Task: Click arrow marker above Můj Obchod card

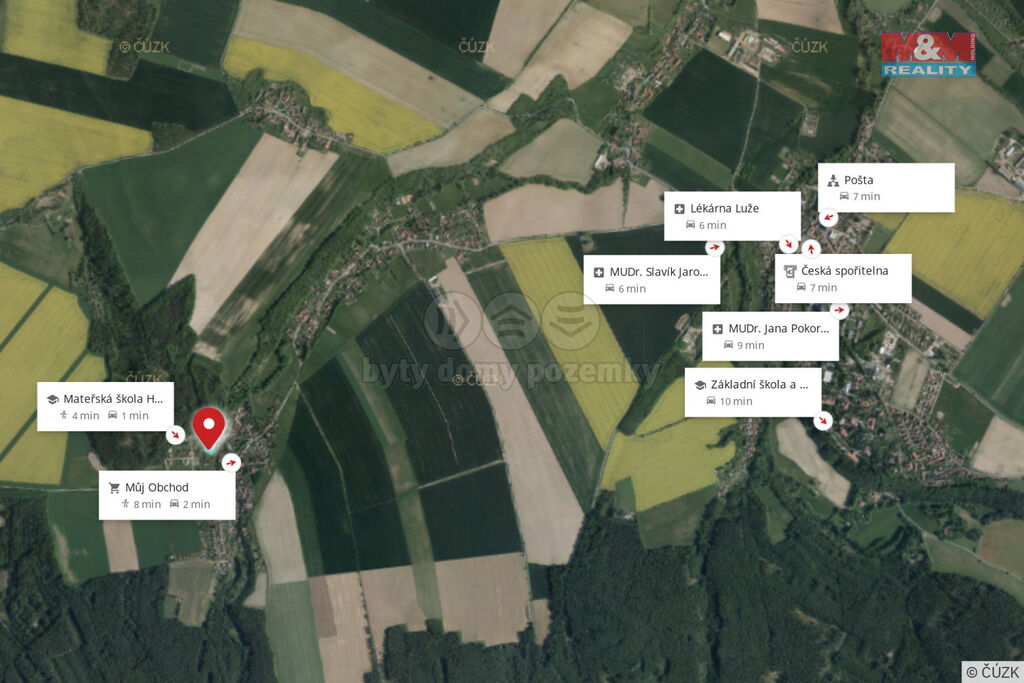Action: coord(231,463)
